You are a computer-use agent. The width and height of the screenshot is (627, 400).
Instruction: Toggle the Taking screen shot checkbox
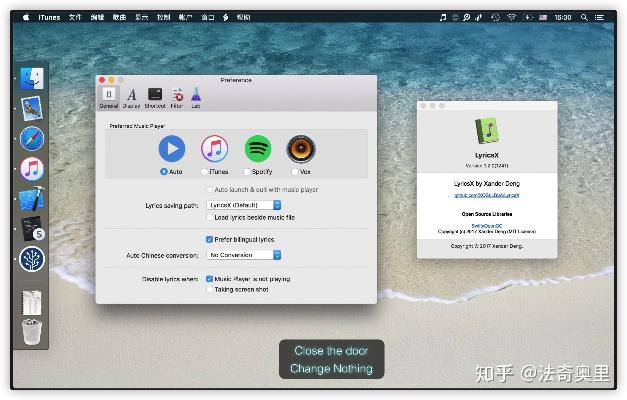point(210,289)
